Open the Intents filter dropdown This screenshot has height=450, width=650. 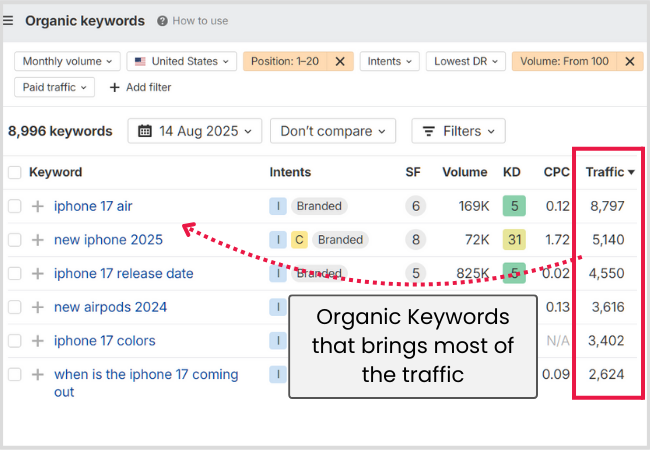tap(390, 61)
